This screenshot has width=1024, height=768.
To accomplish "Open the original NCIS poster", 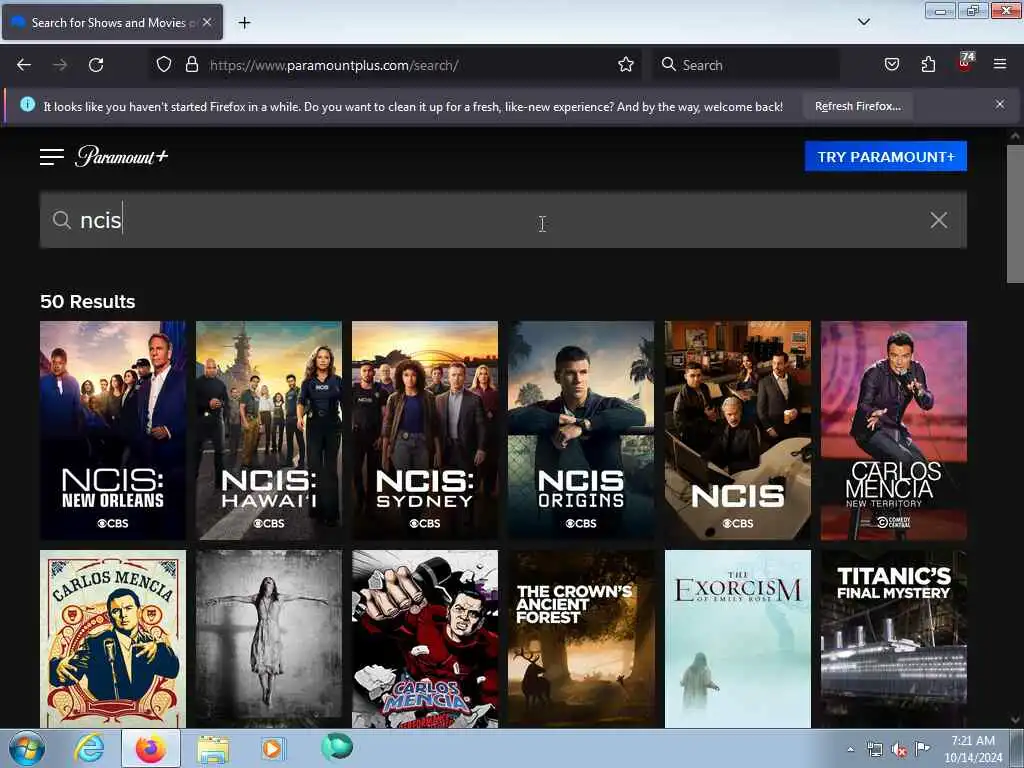I will click(738, 430).
